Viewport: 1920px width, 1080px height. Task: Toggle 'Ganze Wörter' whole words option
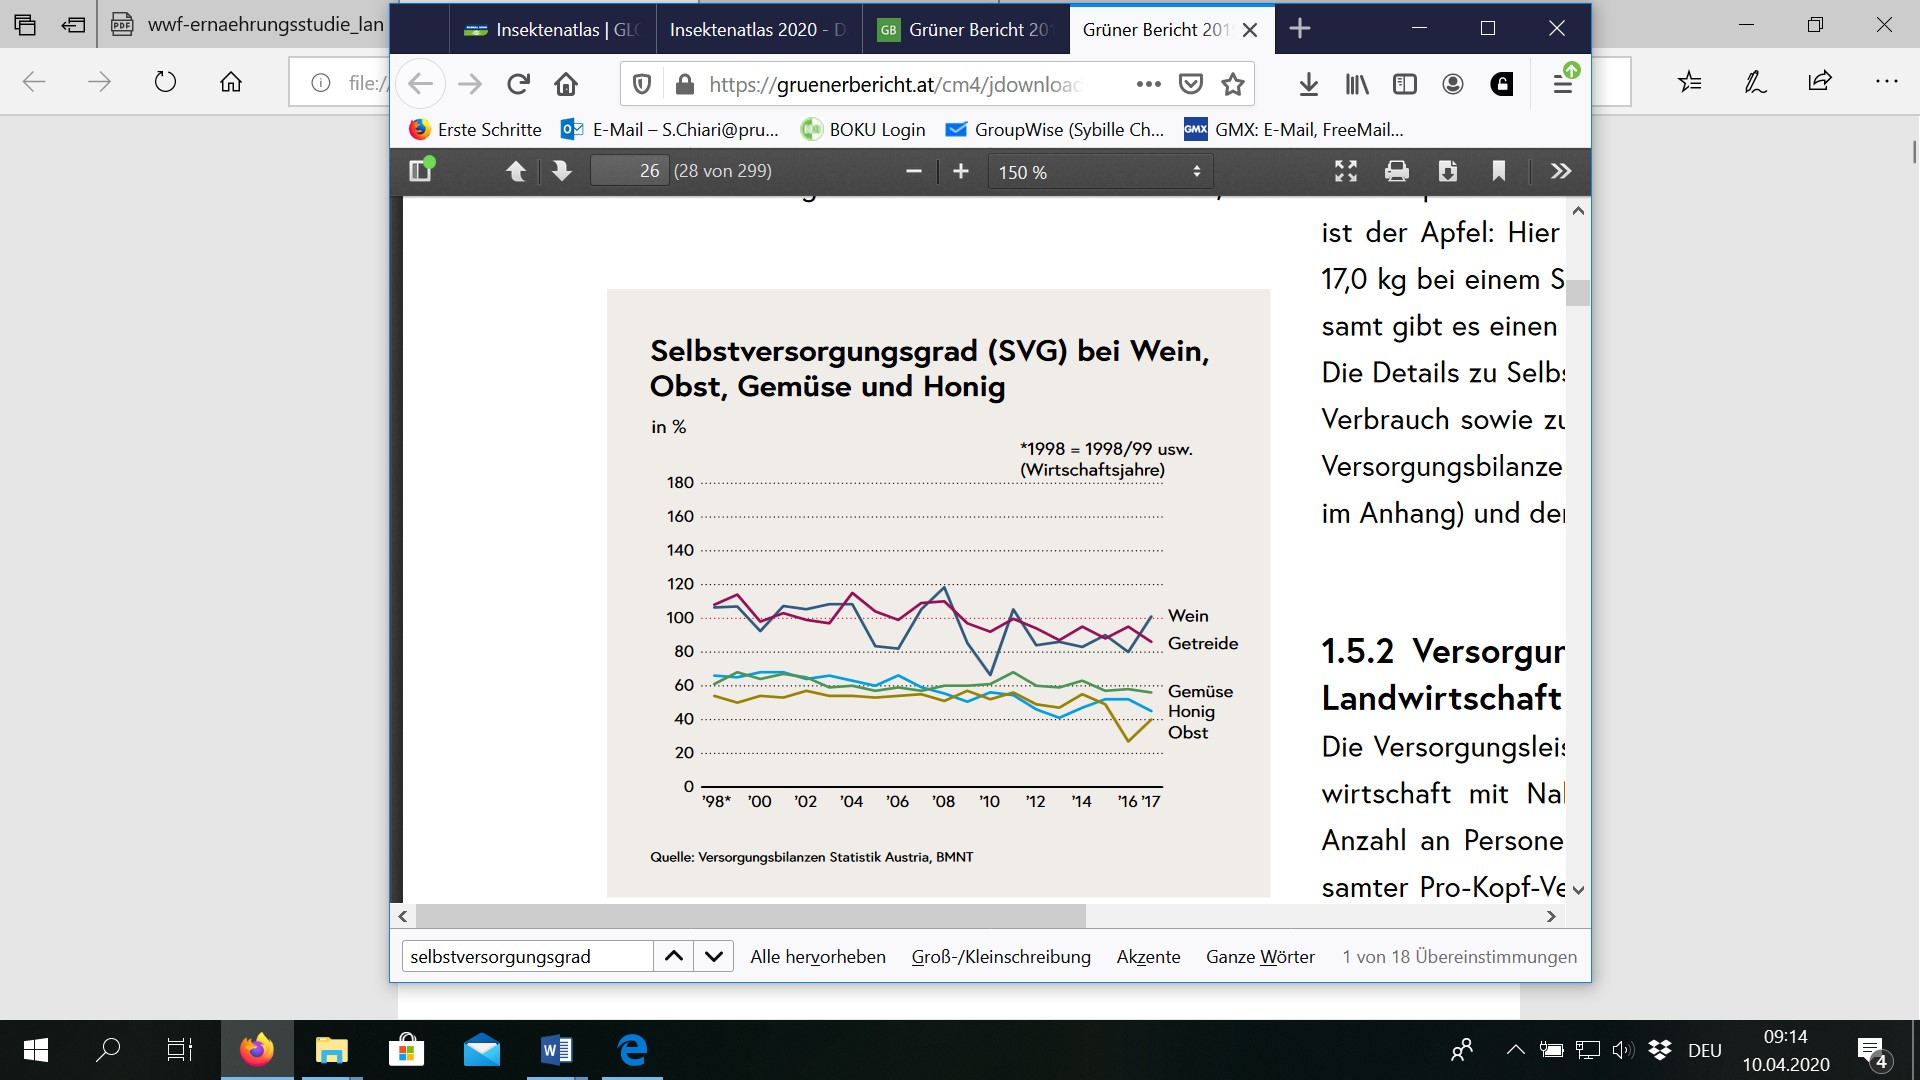pyautogui.click(x=1260, y=957)
